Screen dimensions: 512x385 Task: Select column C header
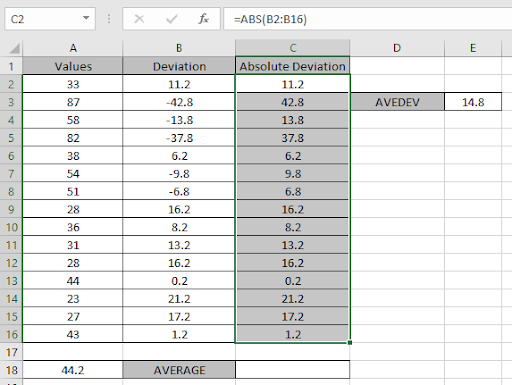tap(293, 48)
